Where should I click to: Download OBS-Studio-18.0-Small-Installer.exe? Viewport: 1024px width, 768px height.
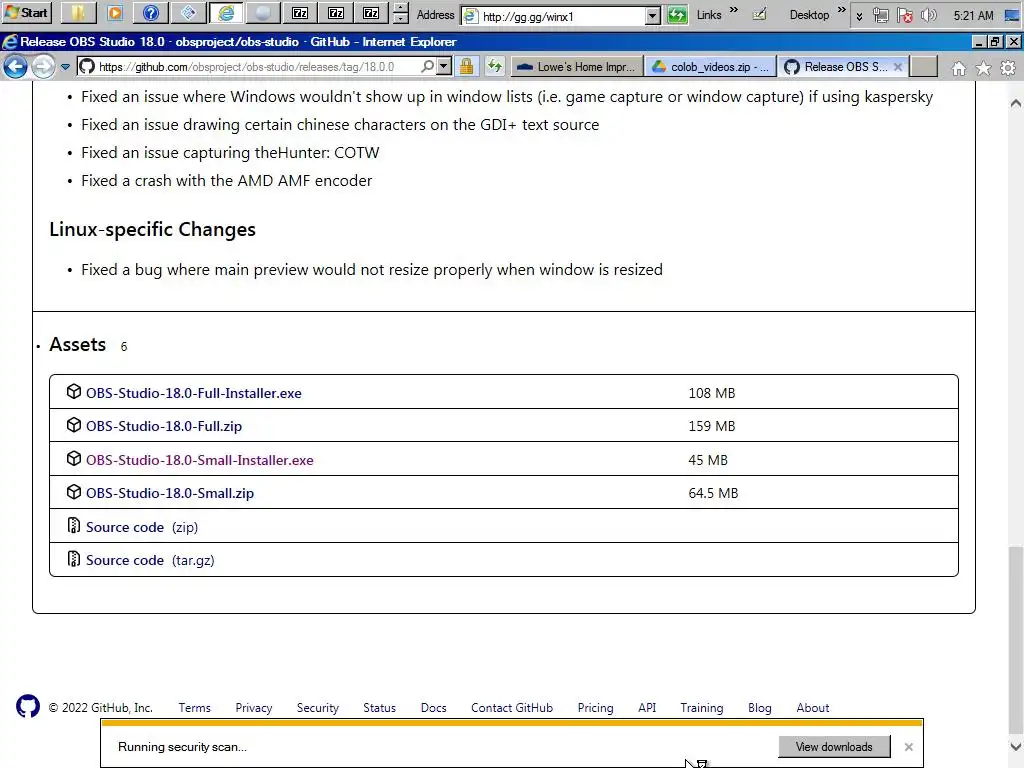tap(199, 460)
